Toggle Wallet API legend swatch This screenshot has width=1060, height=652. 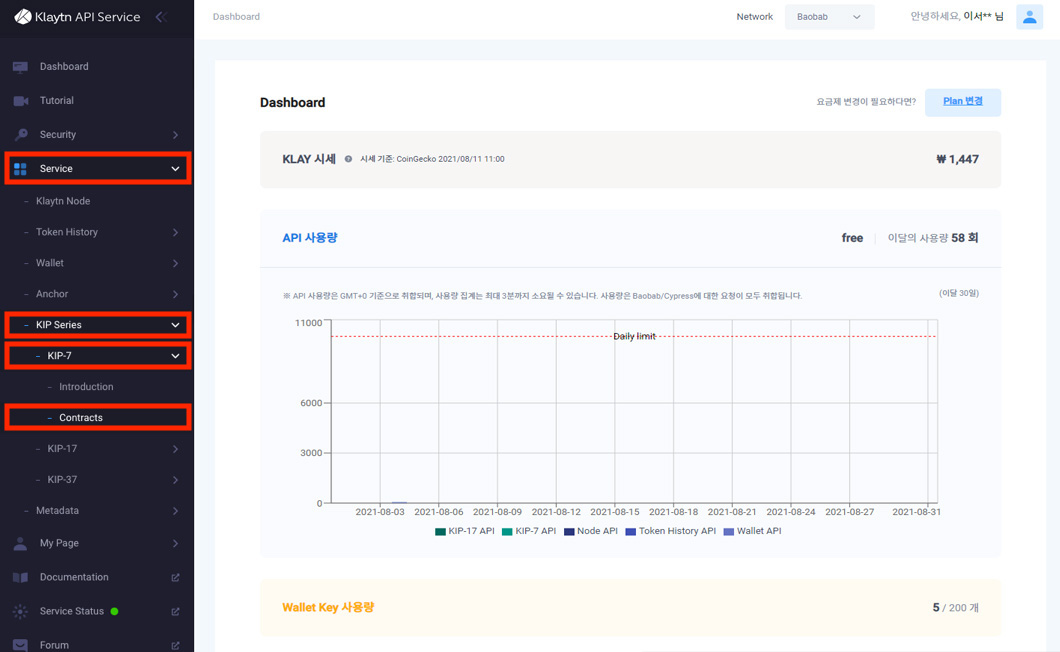tap(729, 532)
